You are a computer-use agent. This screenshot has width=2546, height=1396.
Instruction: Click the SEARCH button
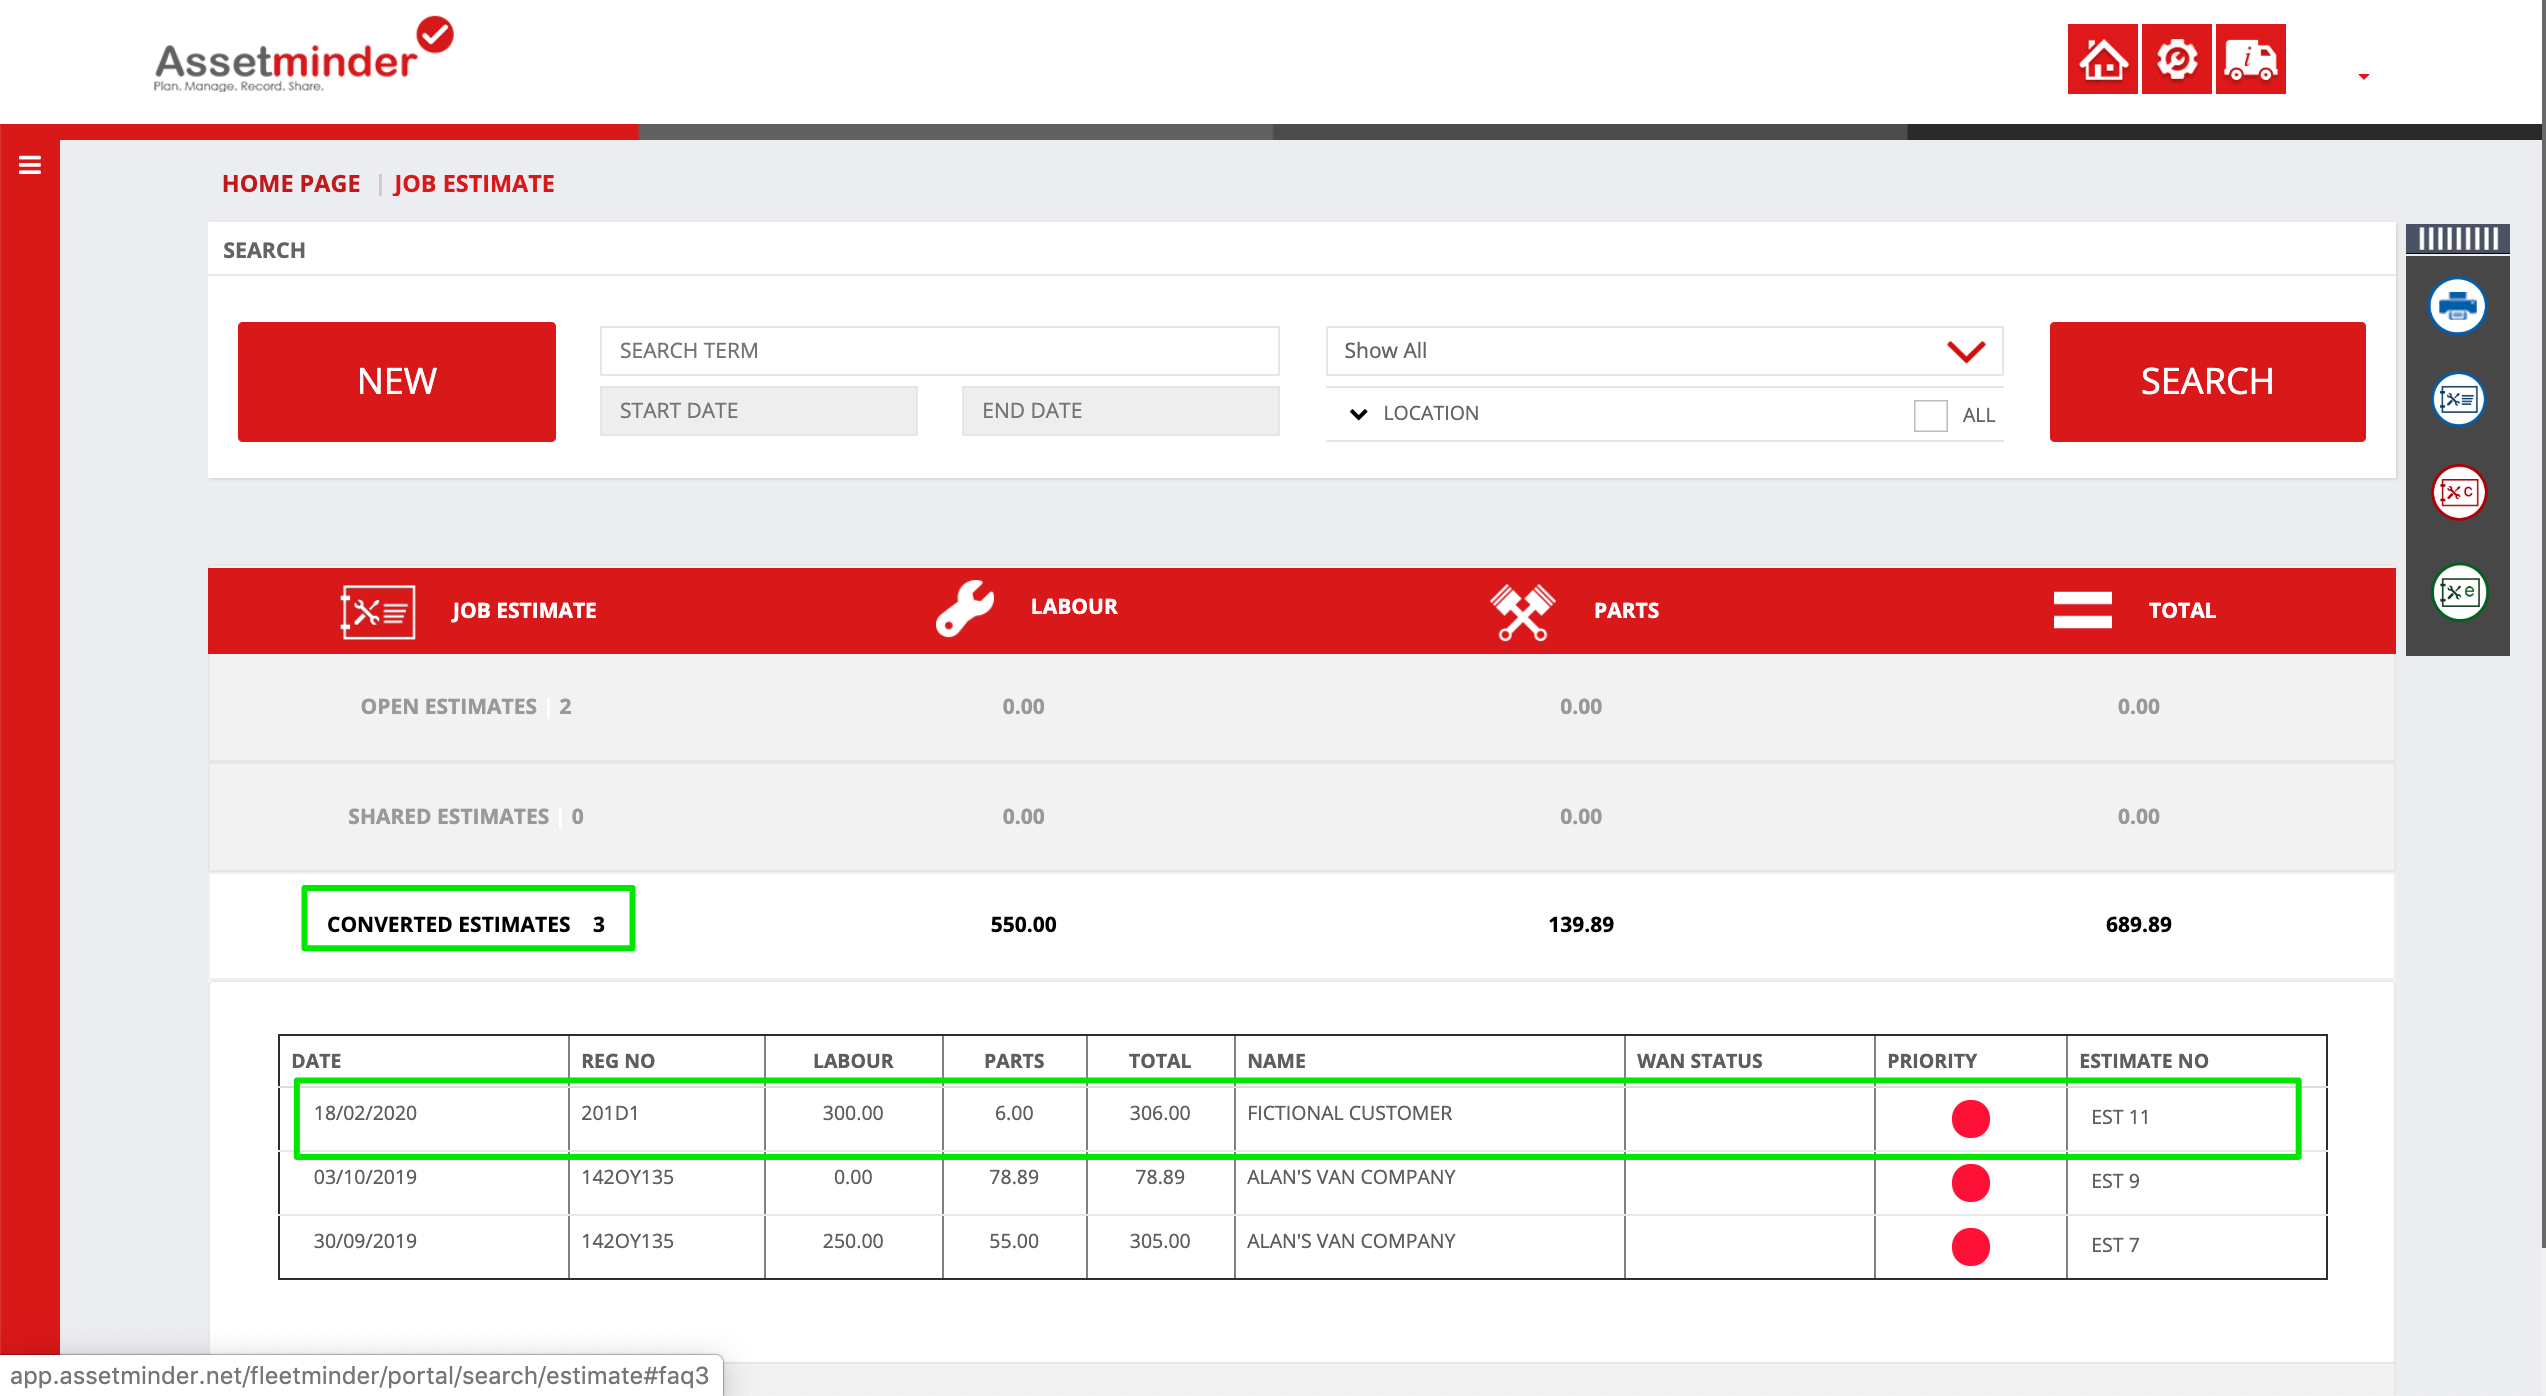tap(2207, 381)
